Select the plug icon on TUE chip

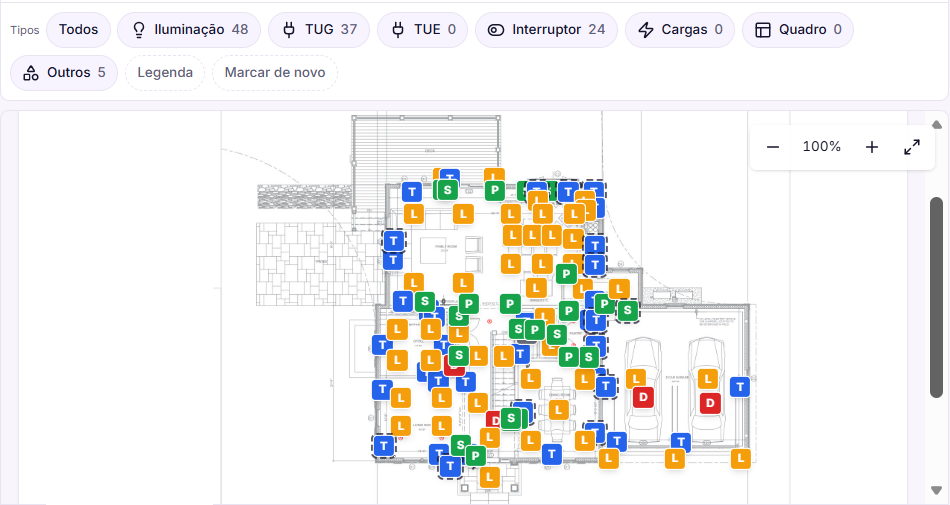click(x=398, y=30)
